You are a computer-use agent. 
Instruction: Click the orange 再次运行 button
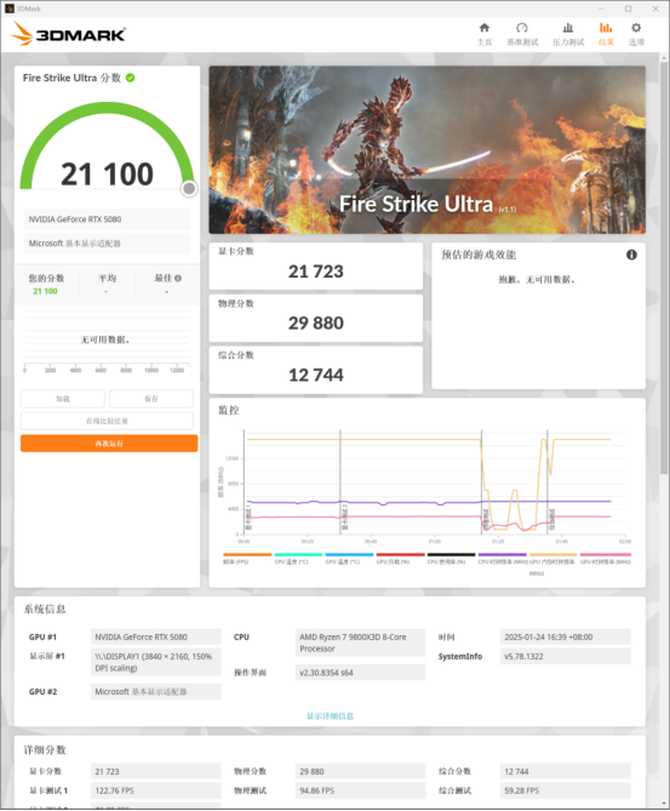[109, 443]
